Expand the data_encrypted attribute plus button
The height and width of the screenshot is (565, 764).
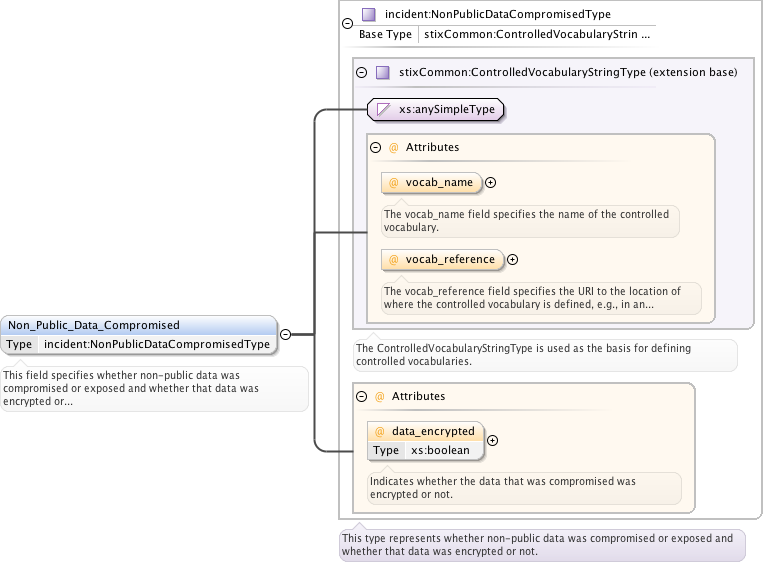(492, 440)
